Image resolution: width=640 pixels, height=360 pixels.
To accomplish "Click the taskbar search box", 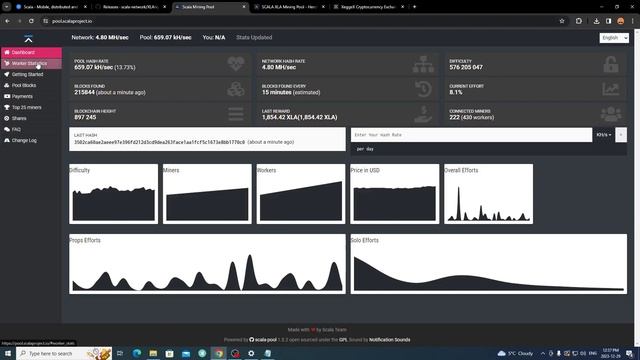I will pyautogui.click(x=64, y=353).
